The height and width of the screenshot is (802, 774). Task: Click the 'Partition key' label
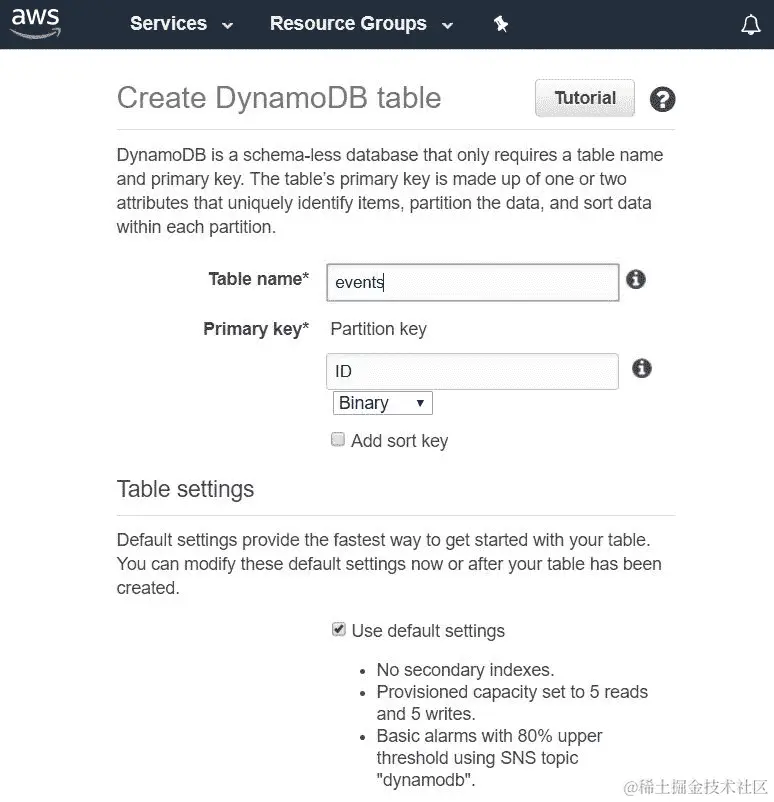(379, 329)
